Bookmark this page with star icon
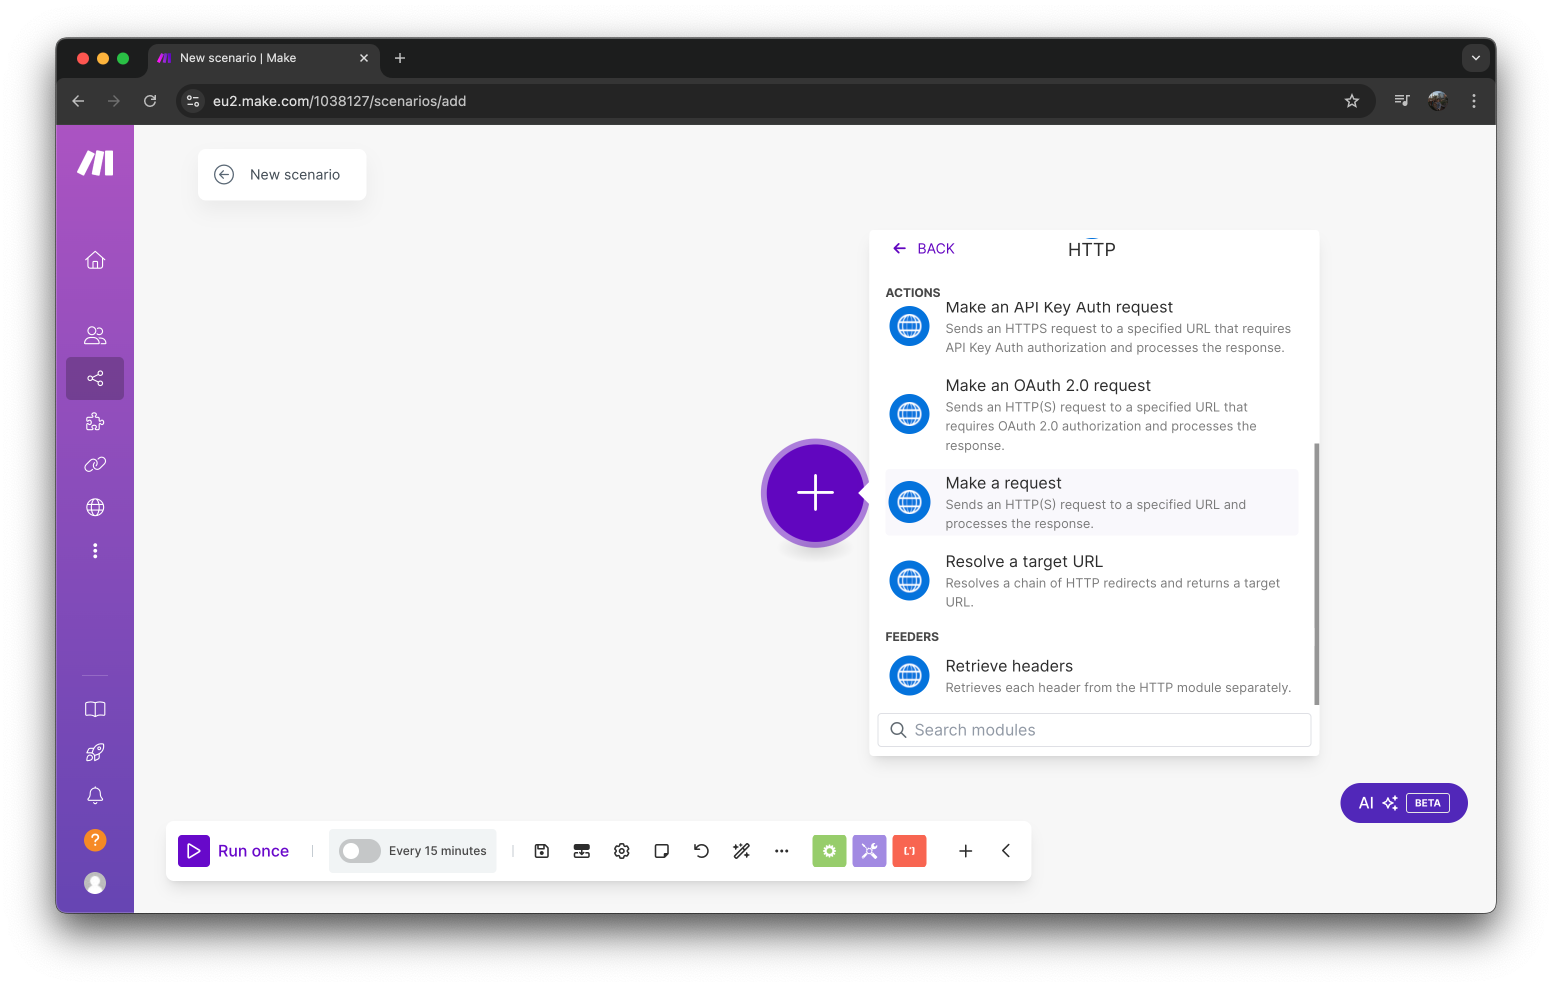This screenshot has width=1552, height=987. tap(1352, 101)
